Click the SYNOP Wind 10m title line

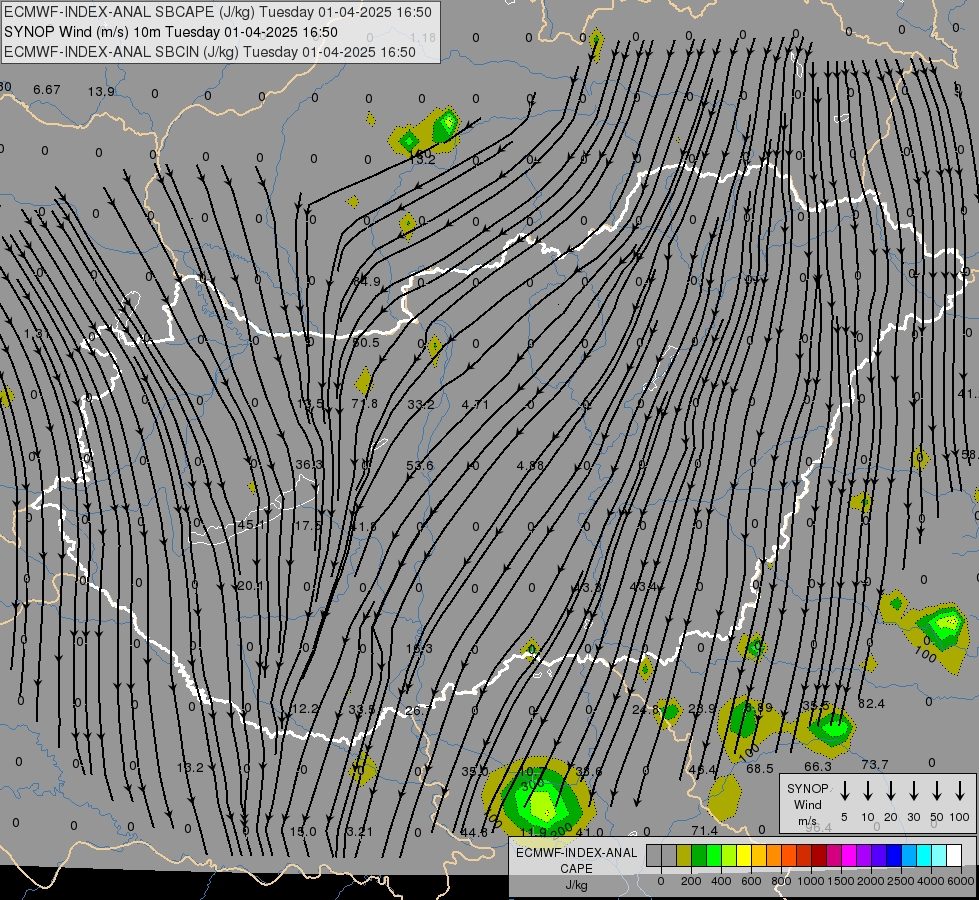coord(171,32)
